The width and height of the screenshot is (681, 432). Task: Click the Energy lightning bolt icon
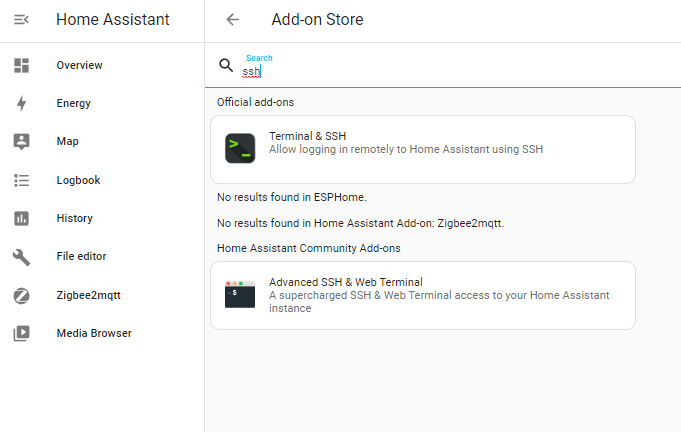tap(21, 103)
